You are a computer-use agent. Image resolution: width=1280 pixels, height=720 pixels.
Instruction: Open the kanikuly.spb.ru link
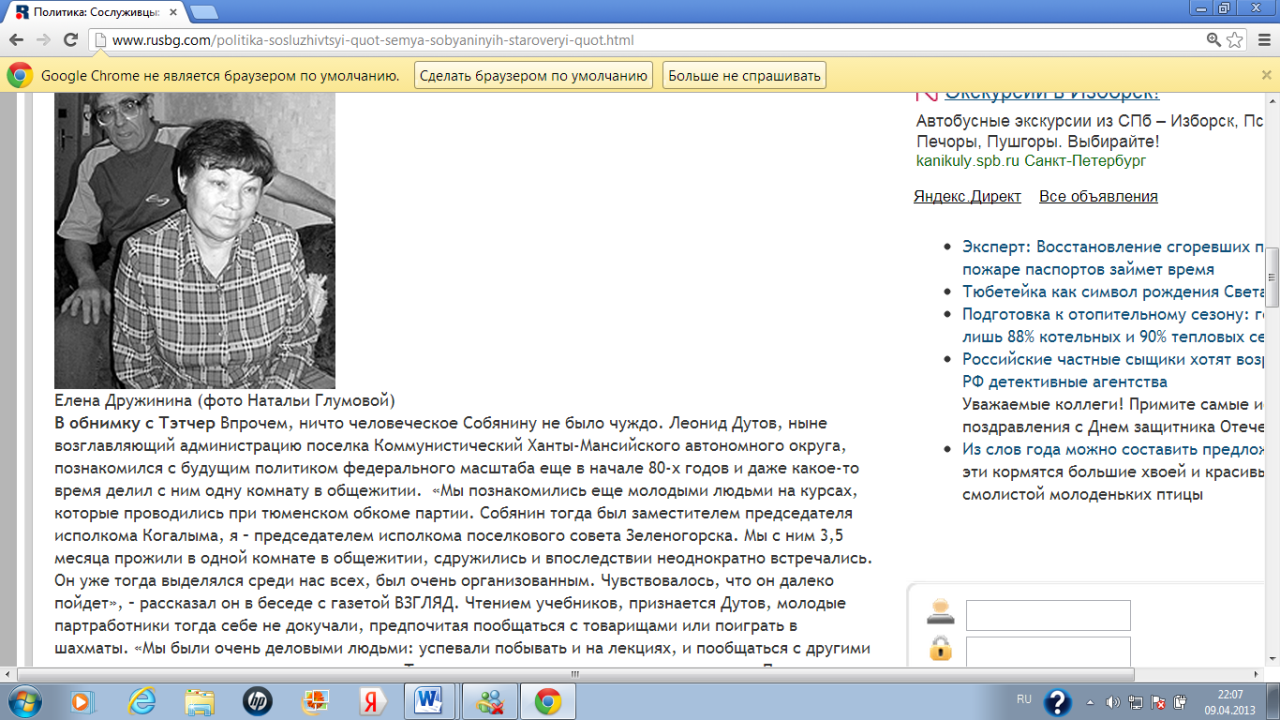[x=967, y=160]
